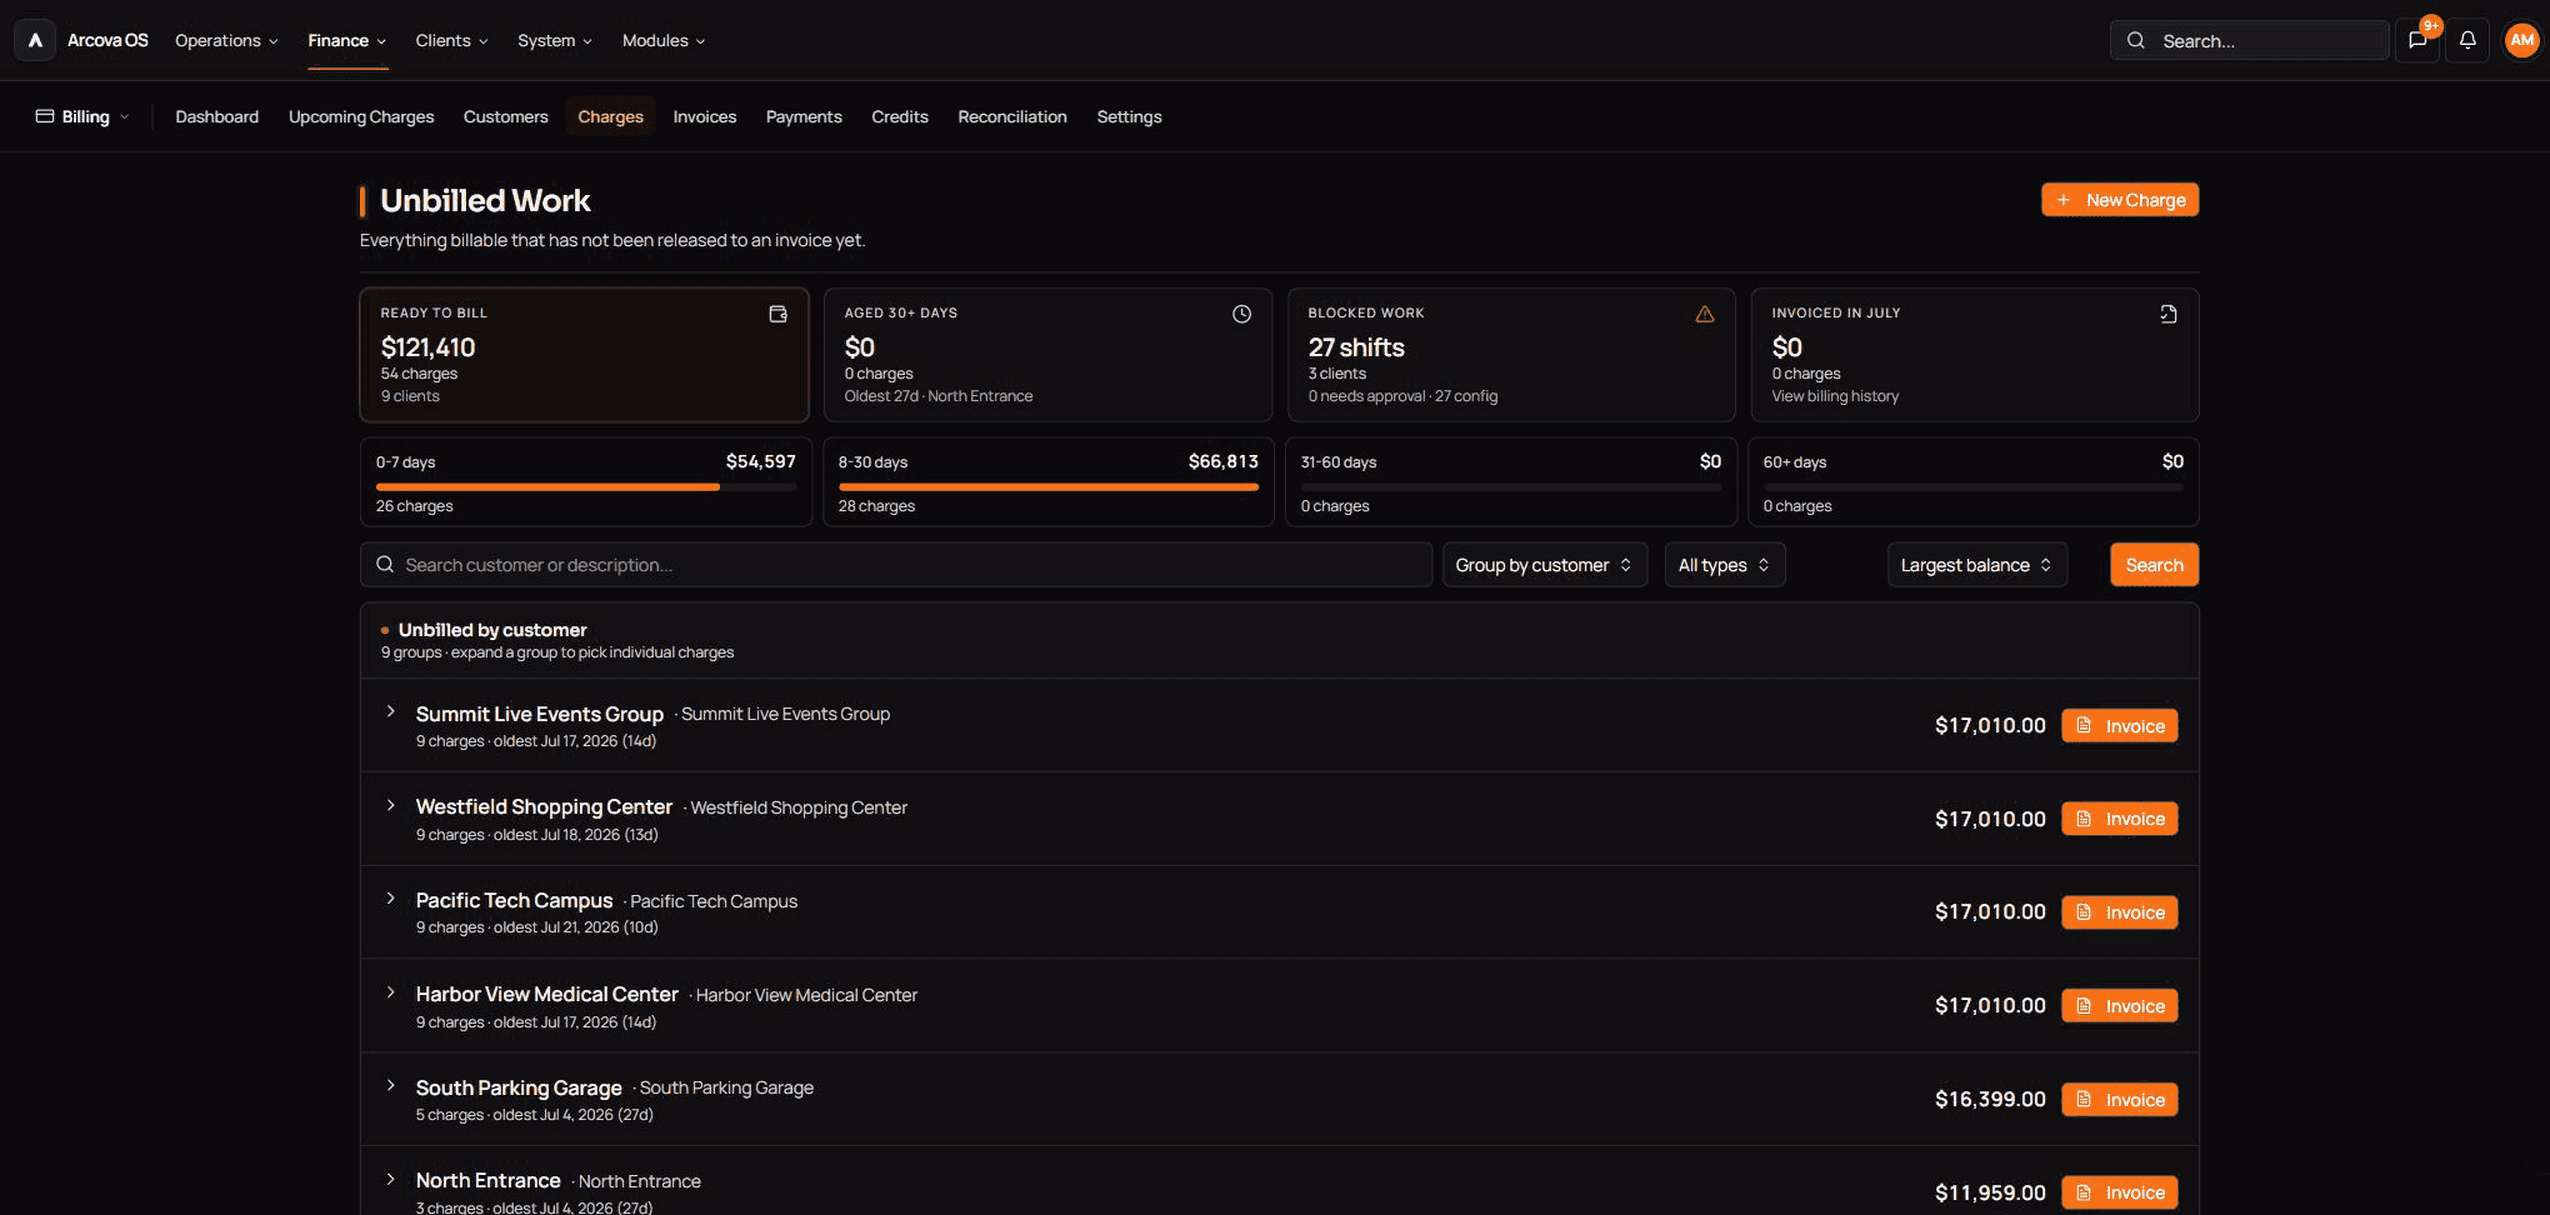Click the Unbilled by customer heading
The width and height of the screenshot is (2550, 1215).
point(492,630)
